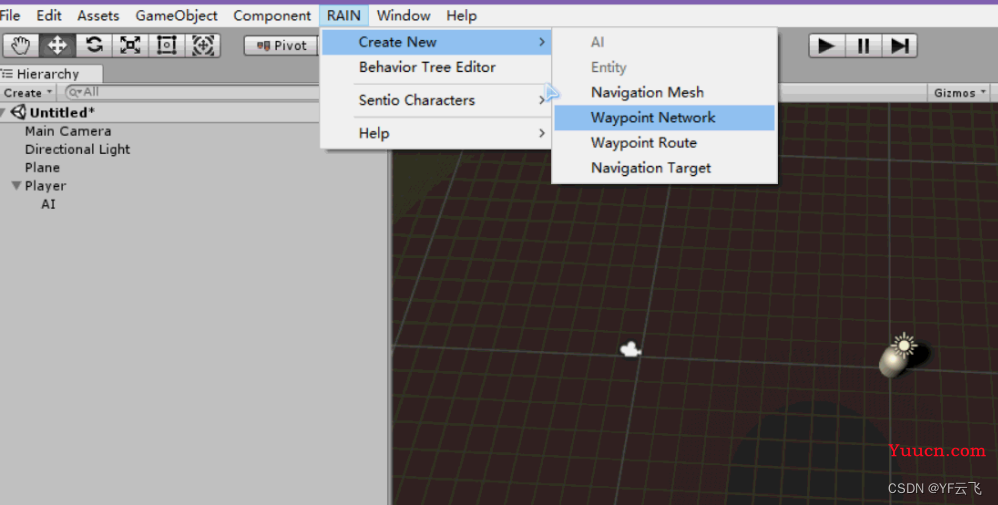Expand the Help submenu in RAIN menu
The width and height of the screenshot is (998, 505).
437,133
